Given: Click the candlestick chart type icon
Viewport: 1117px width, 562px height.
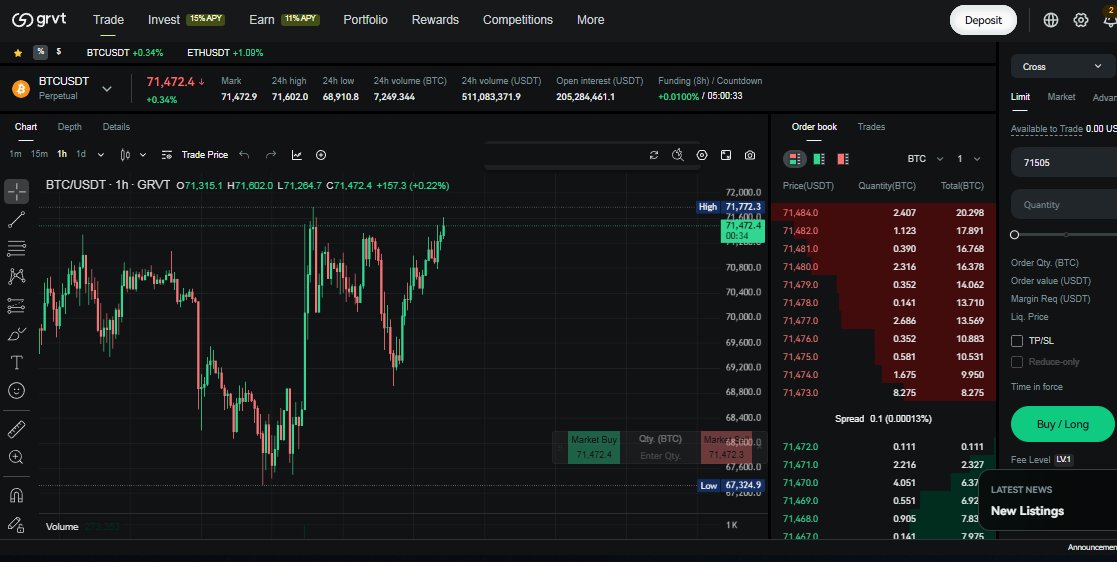Looking at the screenshot, I should pyautogui.click(x=125, y=155).
